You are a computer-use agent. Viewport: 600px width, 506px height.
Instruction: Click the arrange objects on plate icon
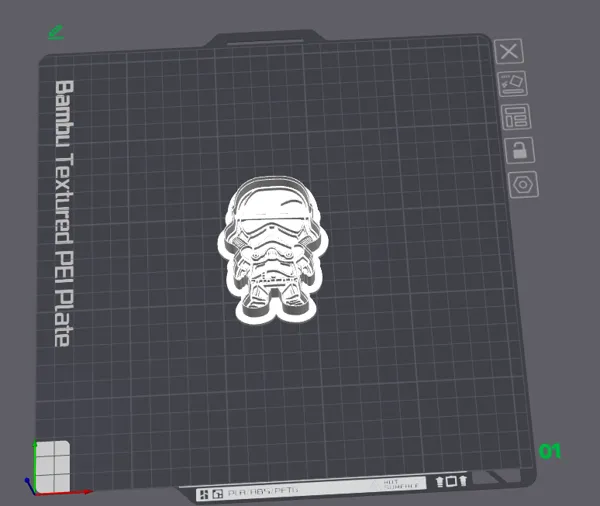516,117
